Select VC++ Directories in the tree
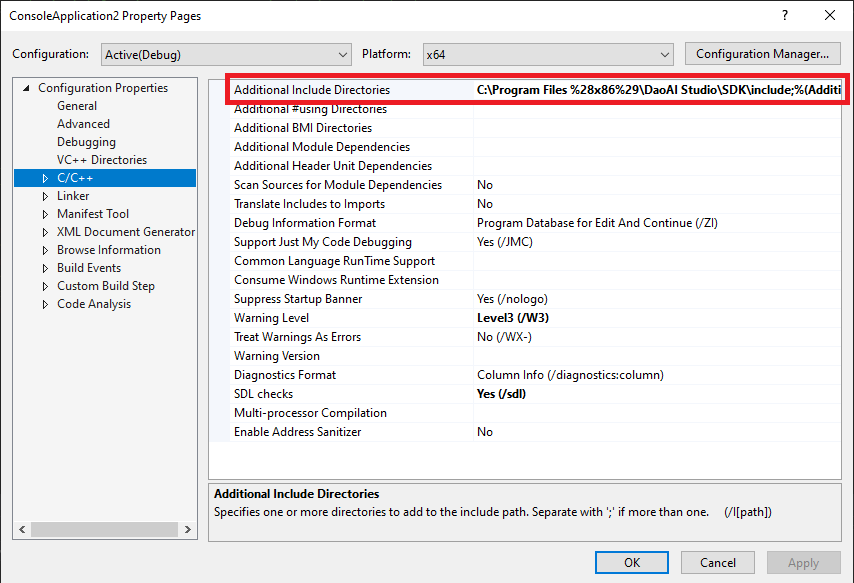 tap(101, 160)
